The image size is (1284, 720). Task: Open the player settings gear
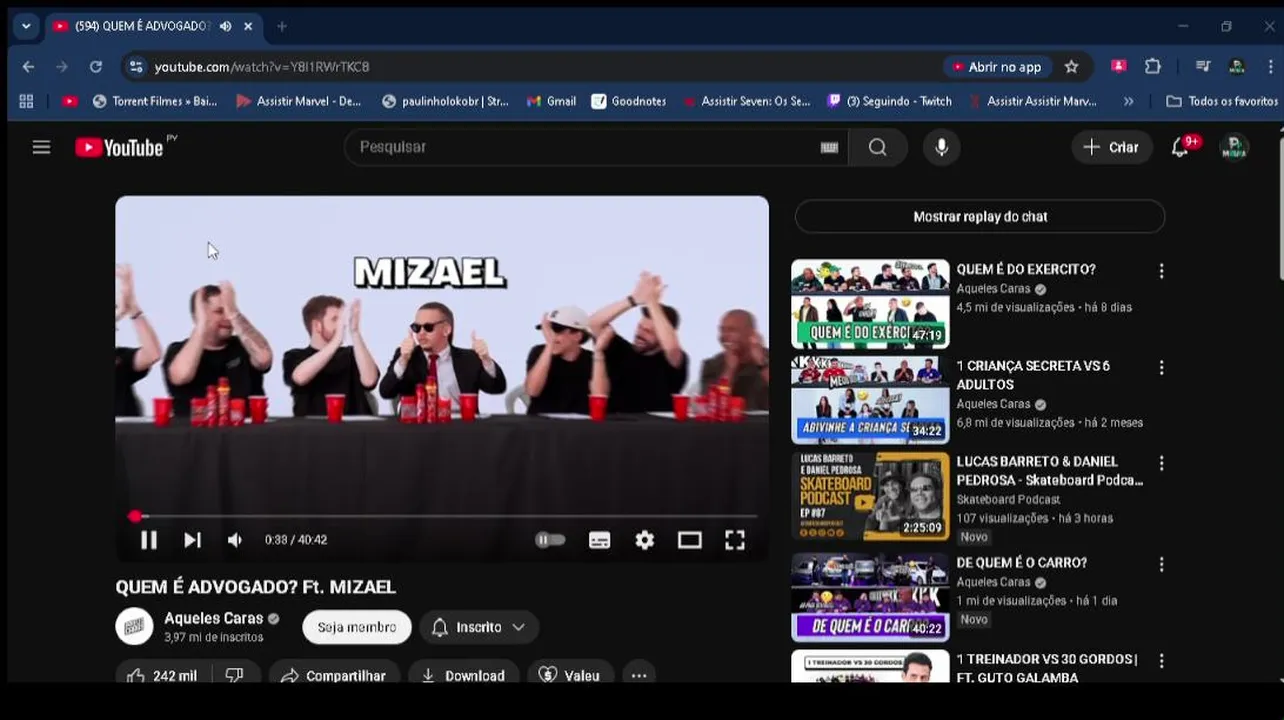point(644,540)
